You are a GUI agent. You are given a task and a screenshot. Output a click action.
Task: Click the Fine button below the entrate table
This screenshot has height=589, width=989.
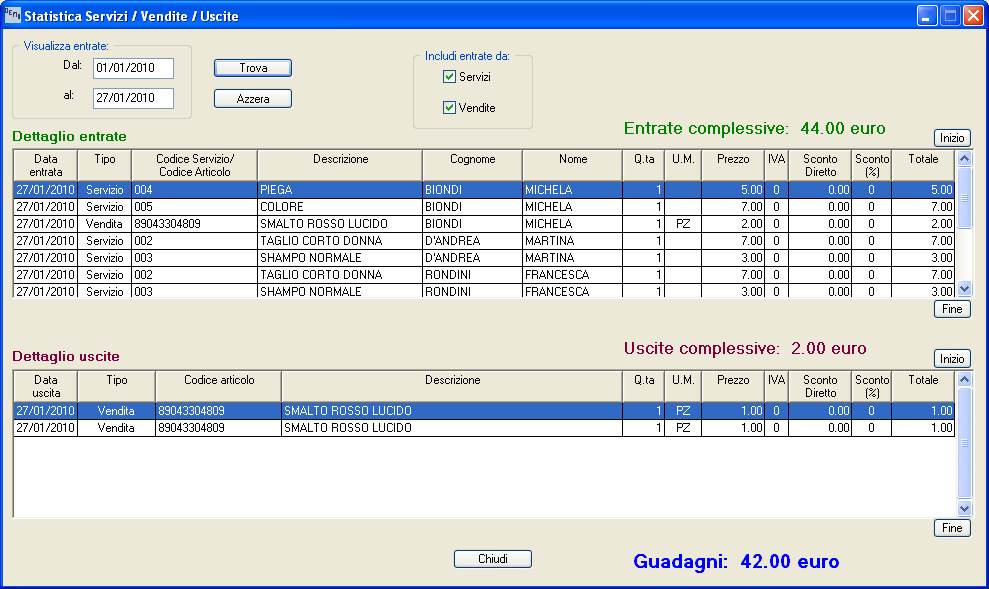tap(952, 309)
